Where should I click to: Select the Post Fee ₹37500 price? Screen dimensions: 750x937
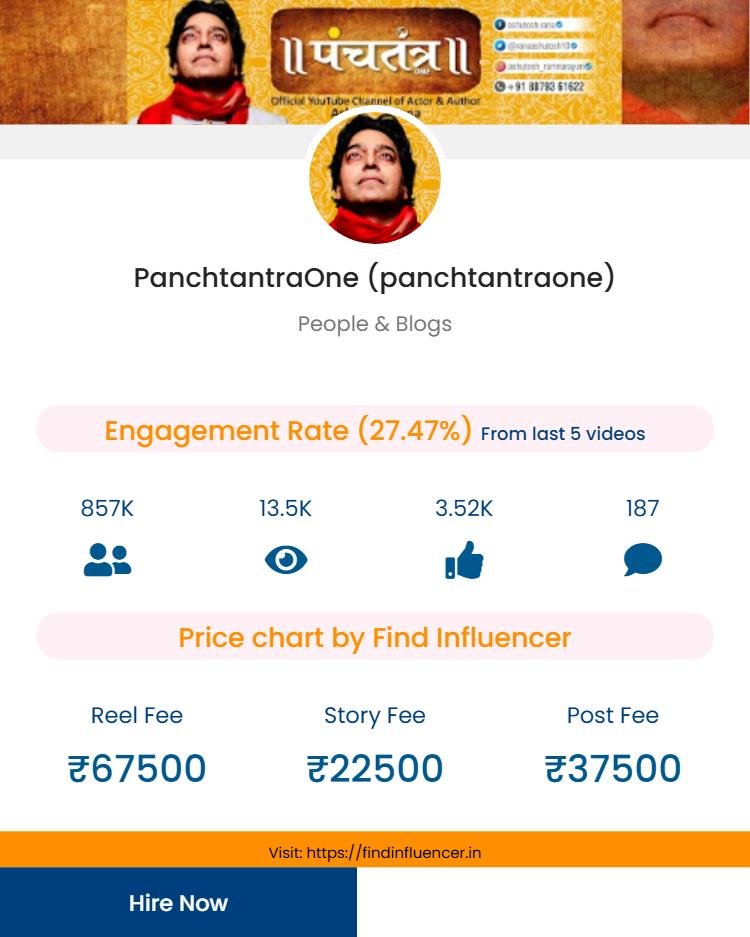[613, 768]
